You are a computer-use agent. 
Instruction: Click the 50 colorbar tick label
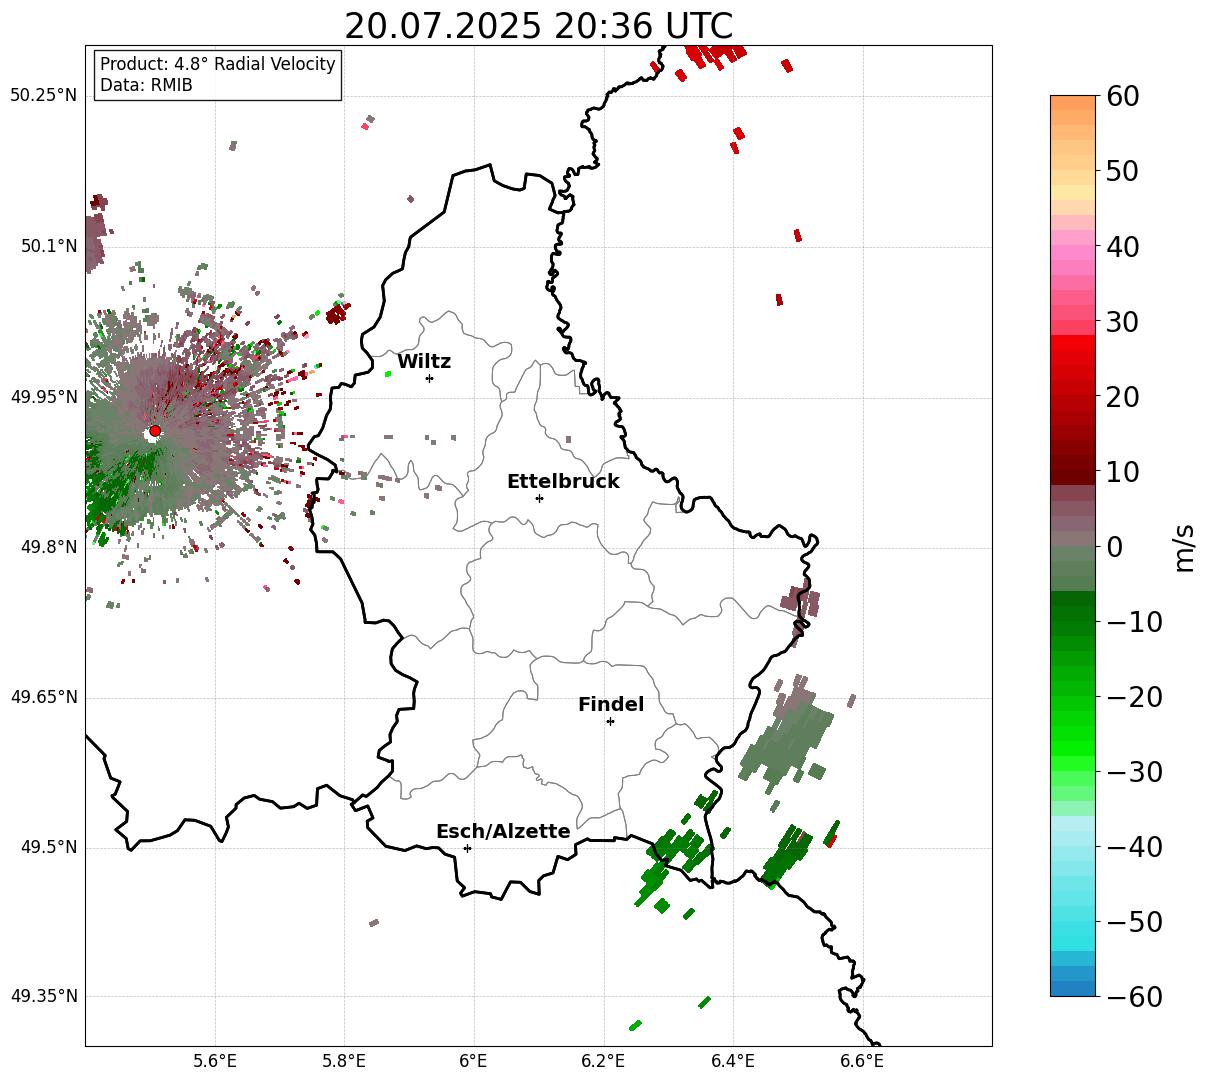(x=1123, y=171)
